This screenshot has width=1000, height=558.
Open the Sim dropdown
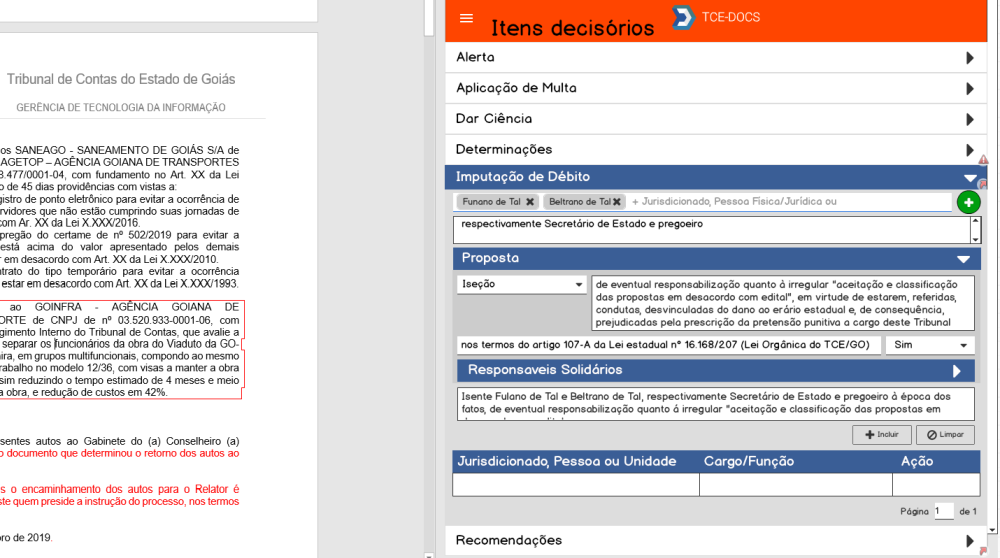930,345
